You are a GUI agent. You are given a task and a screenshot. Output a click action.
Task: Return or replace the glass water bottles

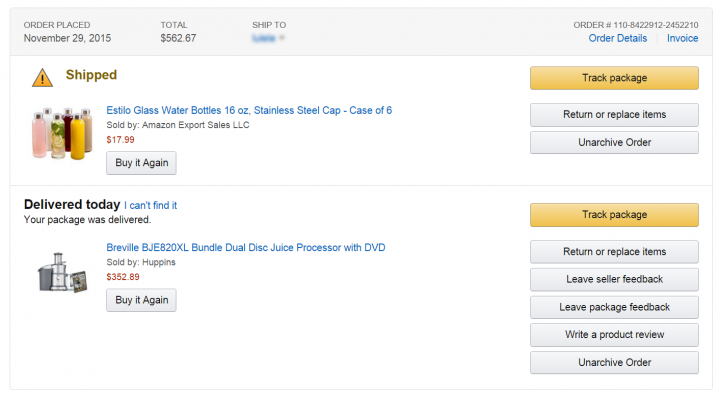tap(614, 115)
